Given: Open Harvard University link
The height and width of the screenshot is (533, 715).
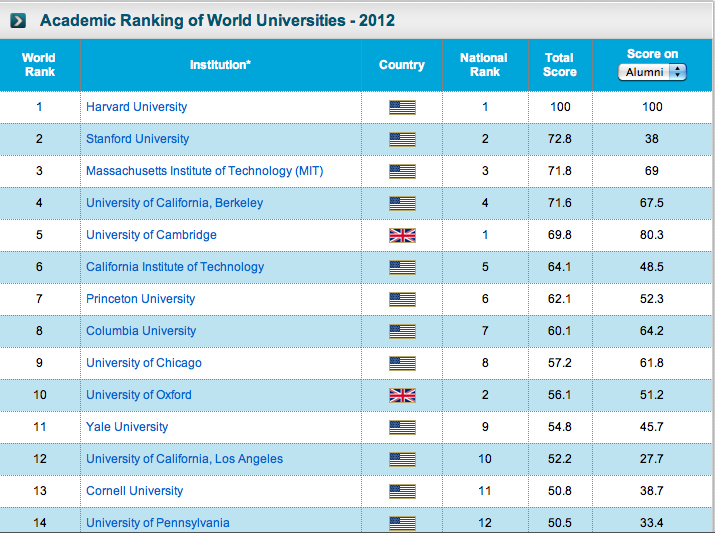Looking at the screenshot, I should 136,107.
